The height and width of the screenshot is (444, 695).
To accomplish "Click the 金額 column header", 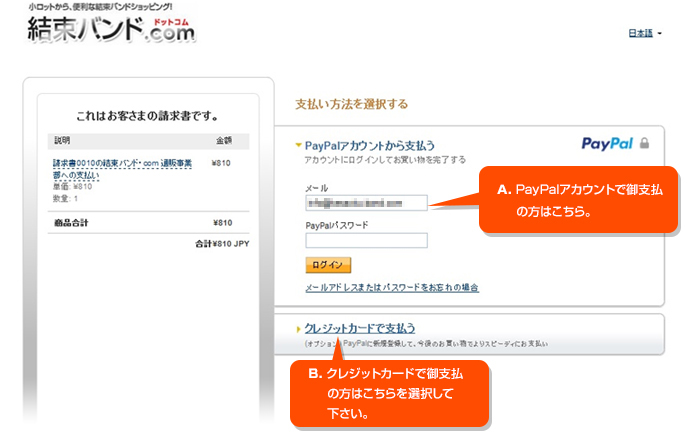I will pos(224,140).
